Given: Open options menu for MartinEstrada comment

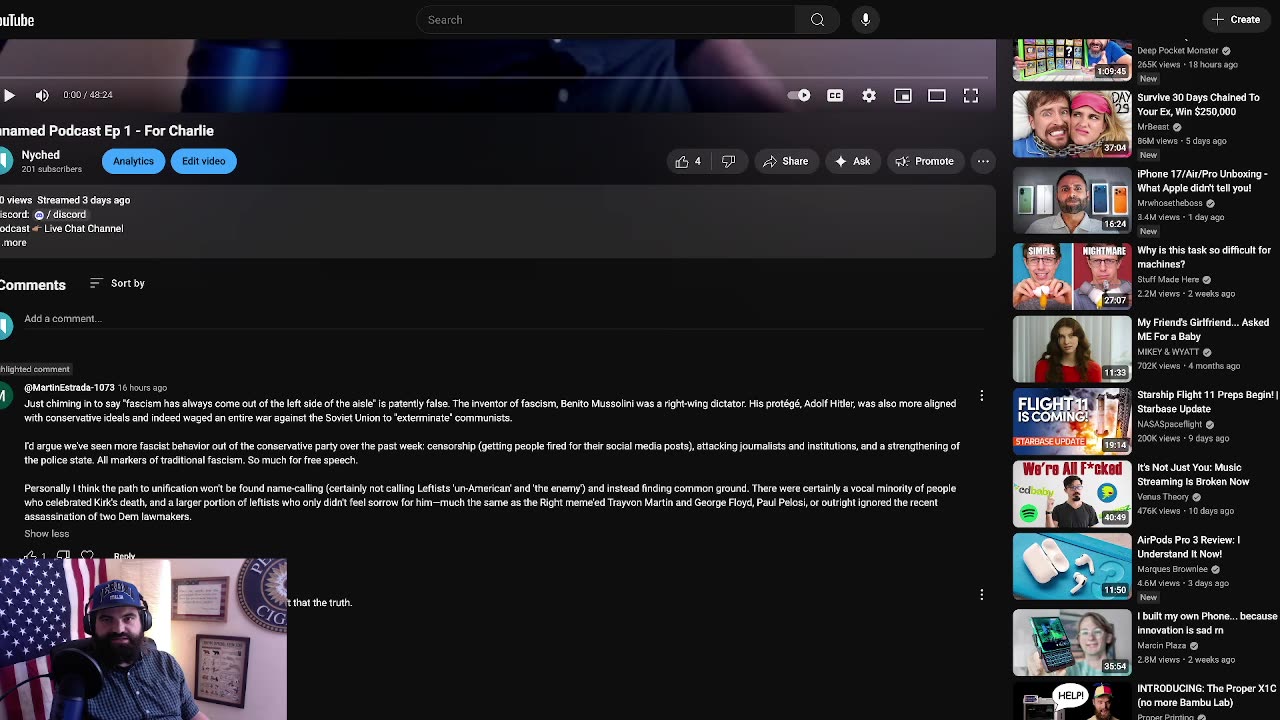Looking at the screenshot, I should 982,396.
